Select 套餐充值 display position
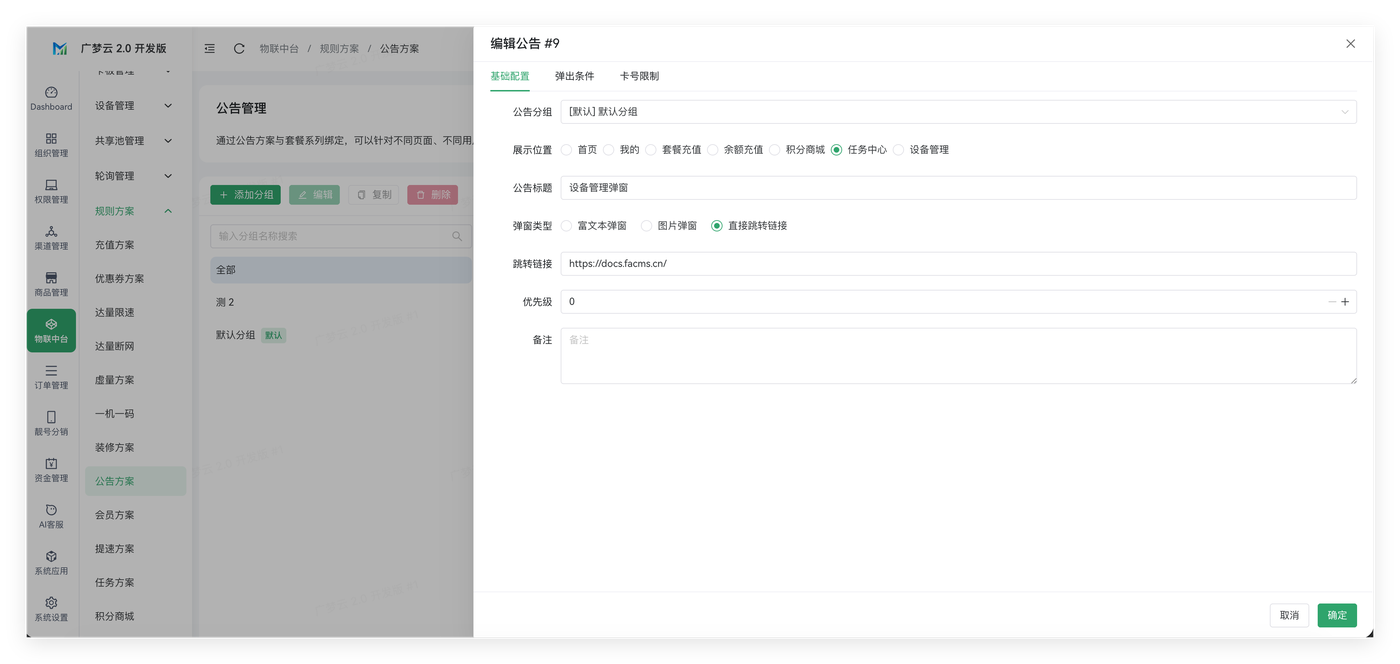This screenshot has width=1400, height=664. (x=673, y=150)
